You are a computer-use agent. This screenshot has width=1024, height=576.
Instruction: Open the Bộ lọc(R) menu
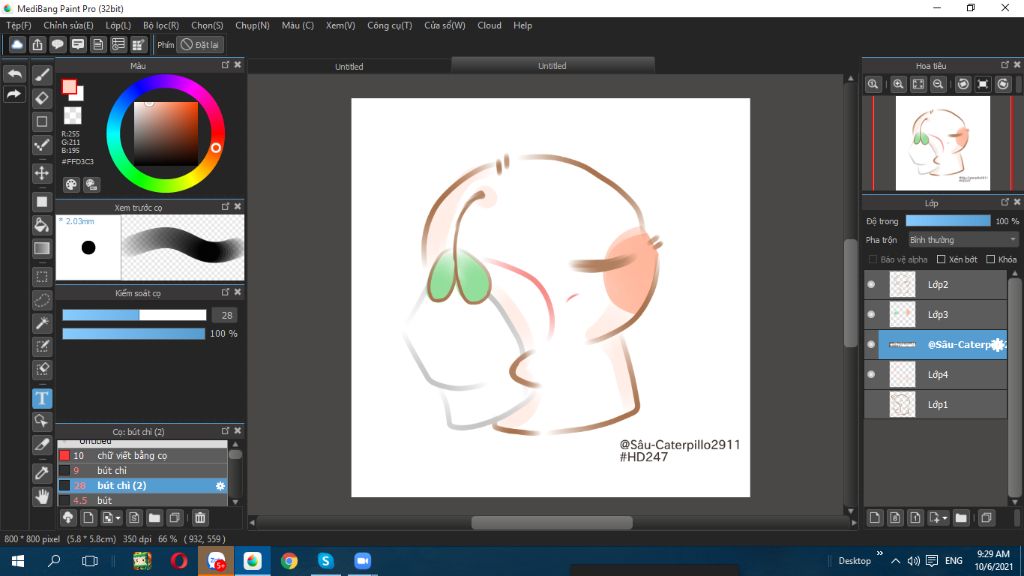pos(161,25)
